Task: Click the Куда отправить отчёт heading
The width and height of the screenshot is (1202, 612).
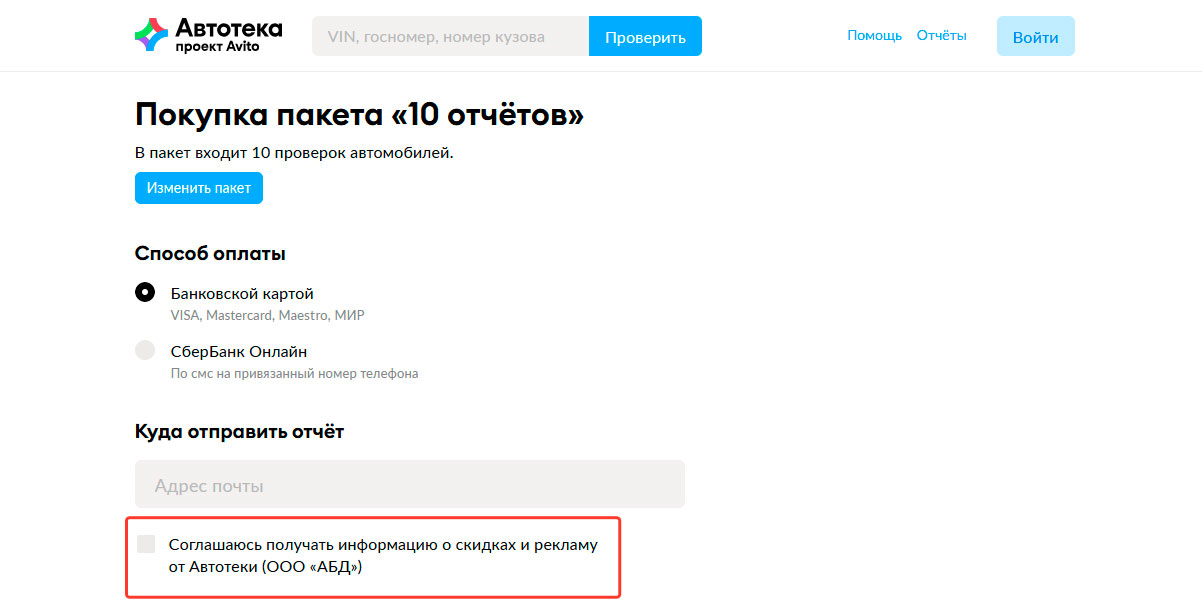Action: (239, 432)
